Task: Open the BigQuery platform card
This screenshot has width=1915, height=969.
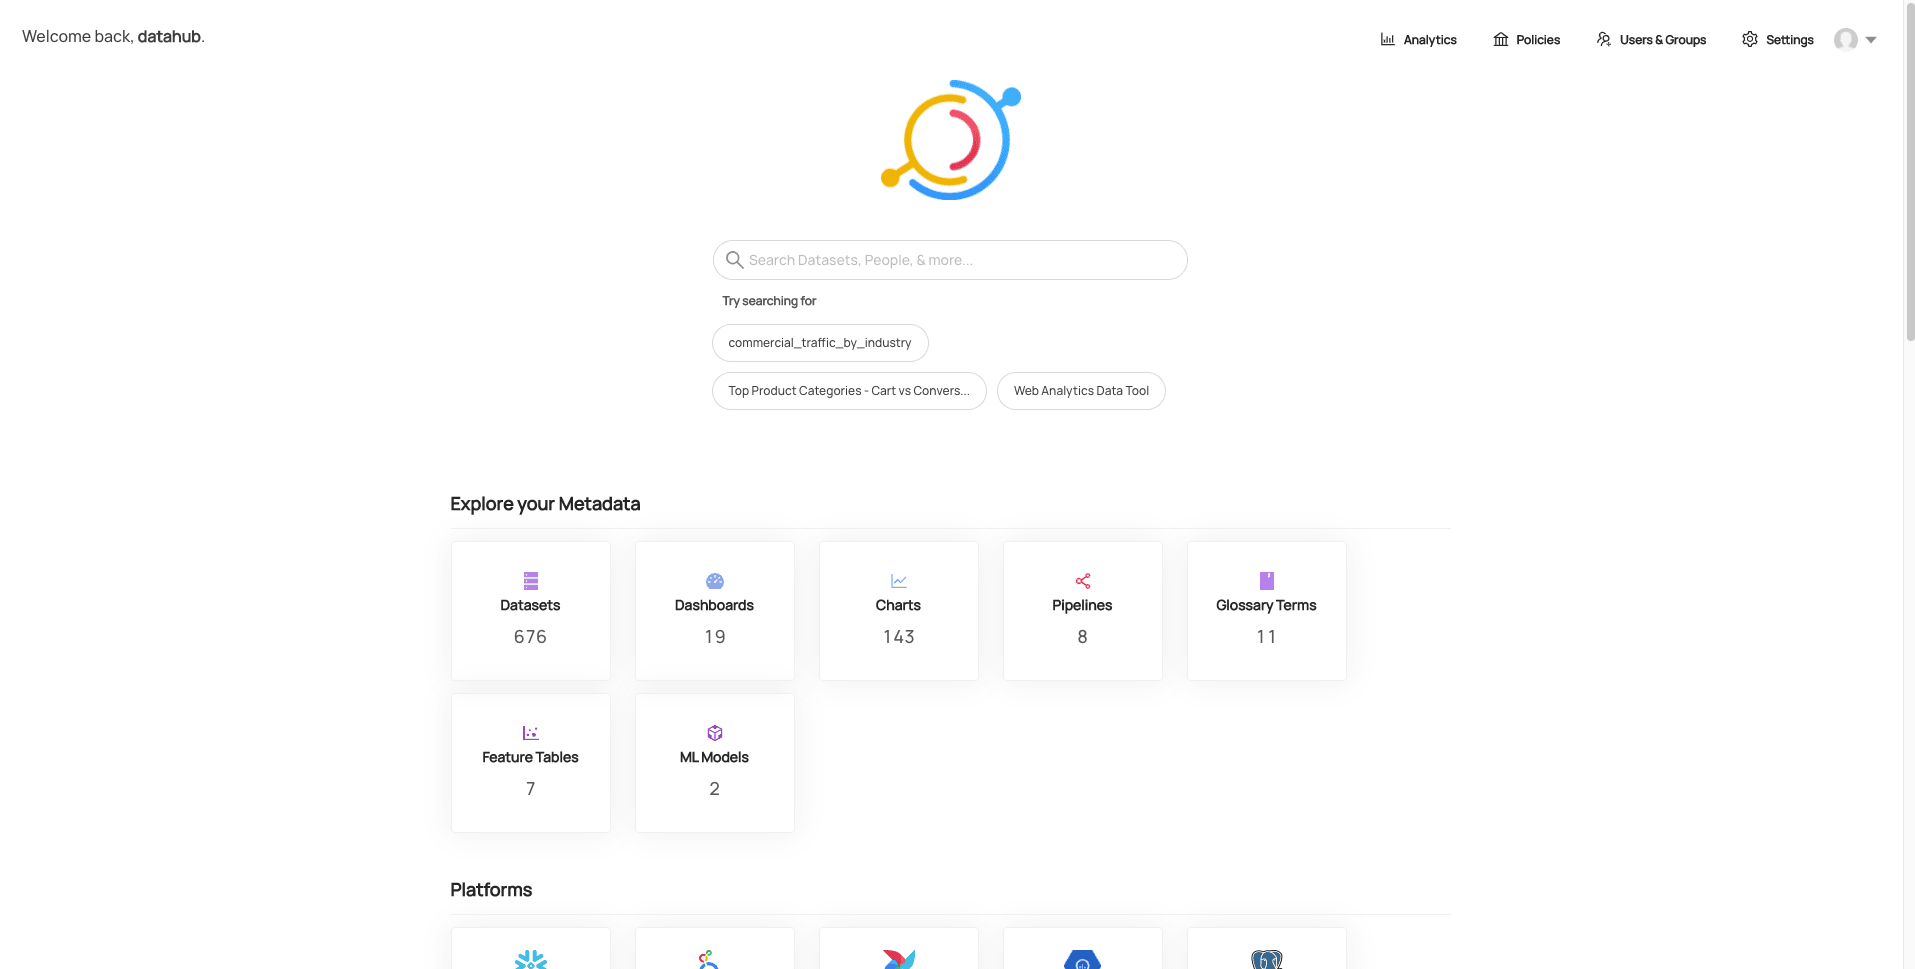Action: (x=1083, y=948)
